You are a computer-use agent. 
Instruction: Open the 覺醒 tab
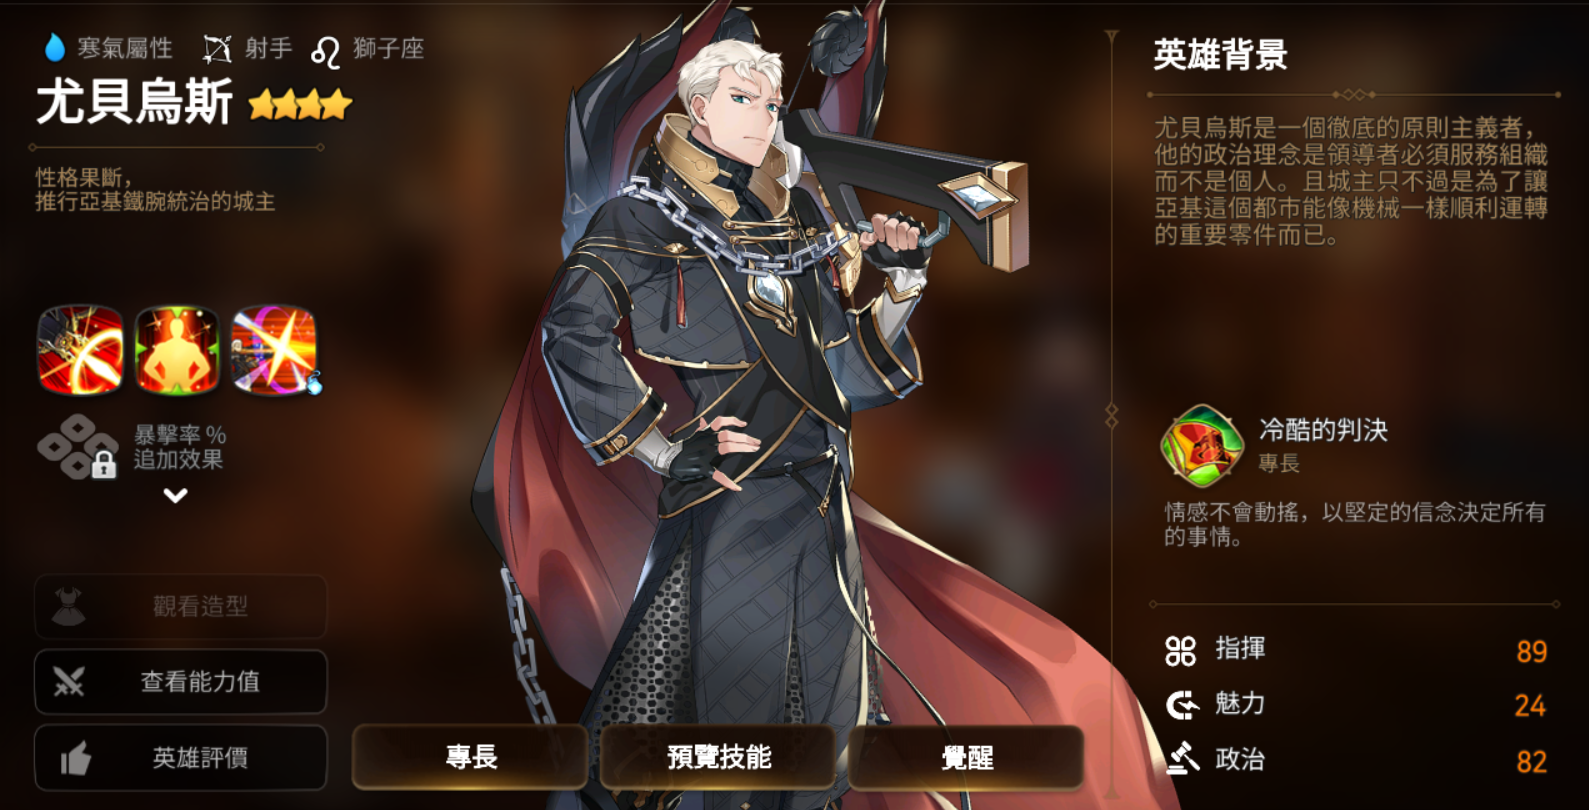click(966, 757)
